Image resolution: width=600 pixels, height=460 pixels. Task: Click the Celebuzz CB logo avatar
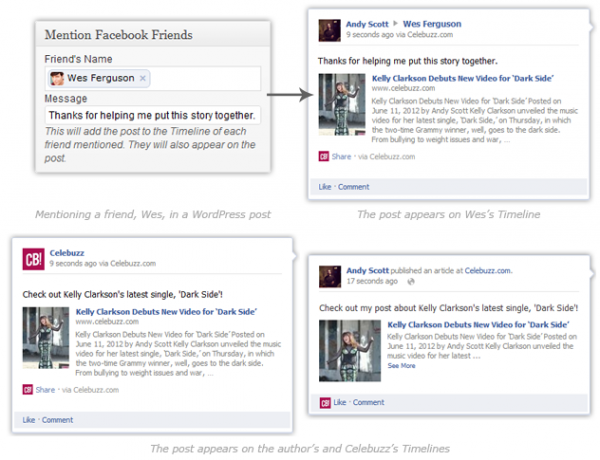(33, 259)
